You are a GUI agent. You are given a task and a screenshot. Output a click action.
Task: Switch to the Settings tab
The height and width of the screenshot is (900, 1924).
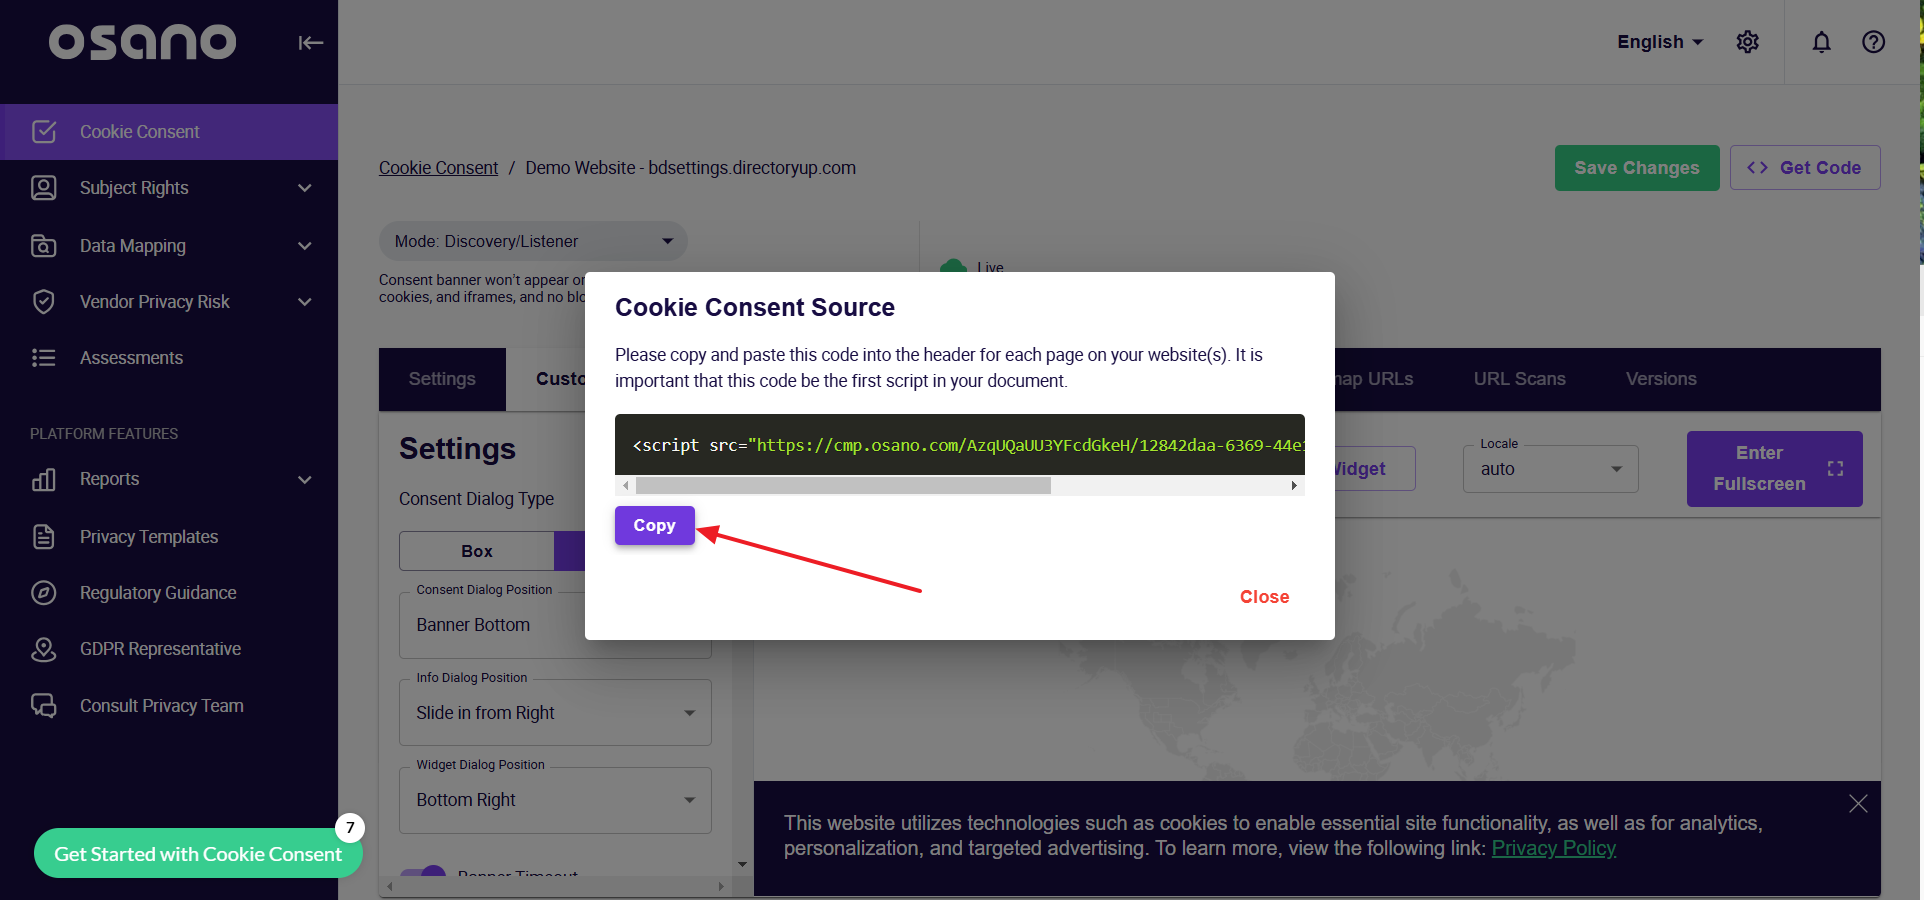pyautogui.click(x=442, y=379)
